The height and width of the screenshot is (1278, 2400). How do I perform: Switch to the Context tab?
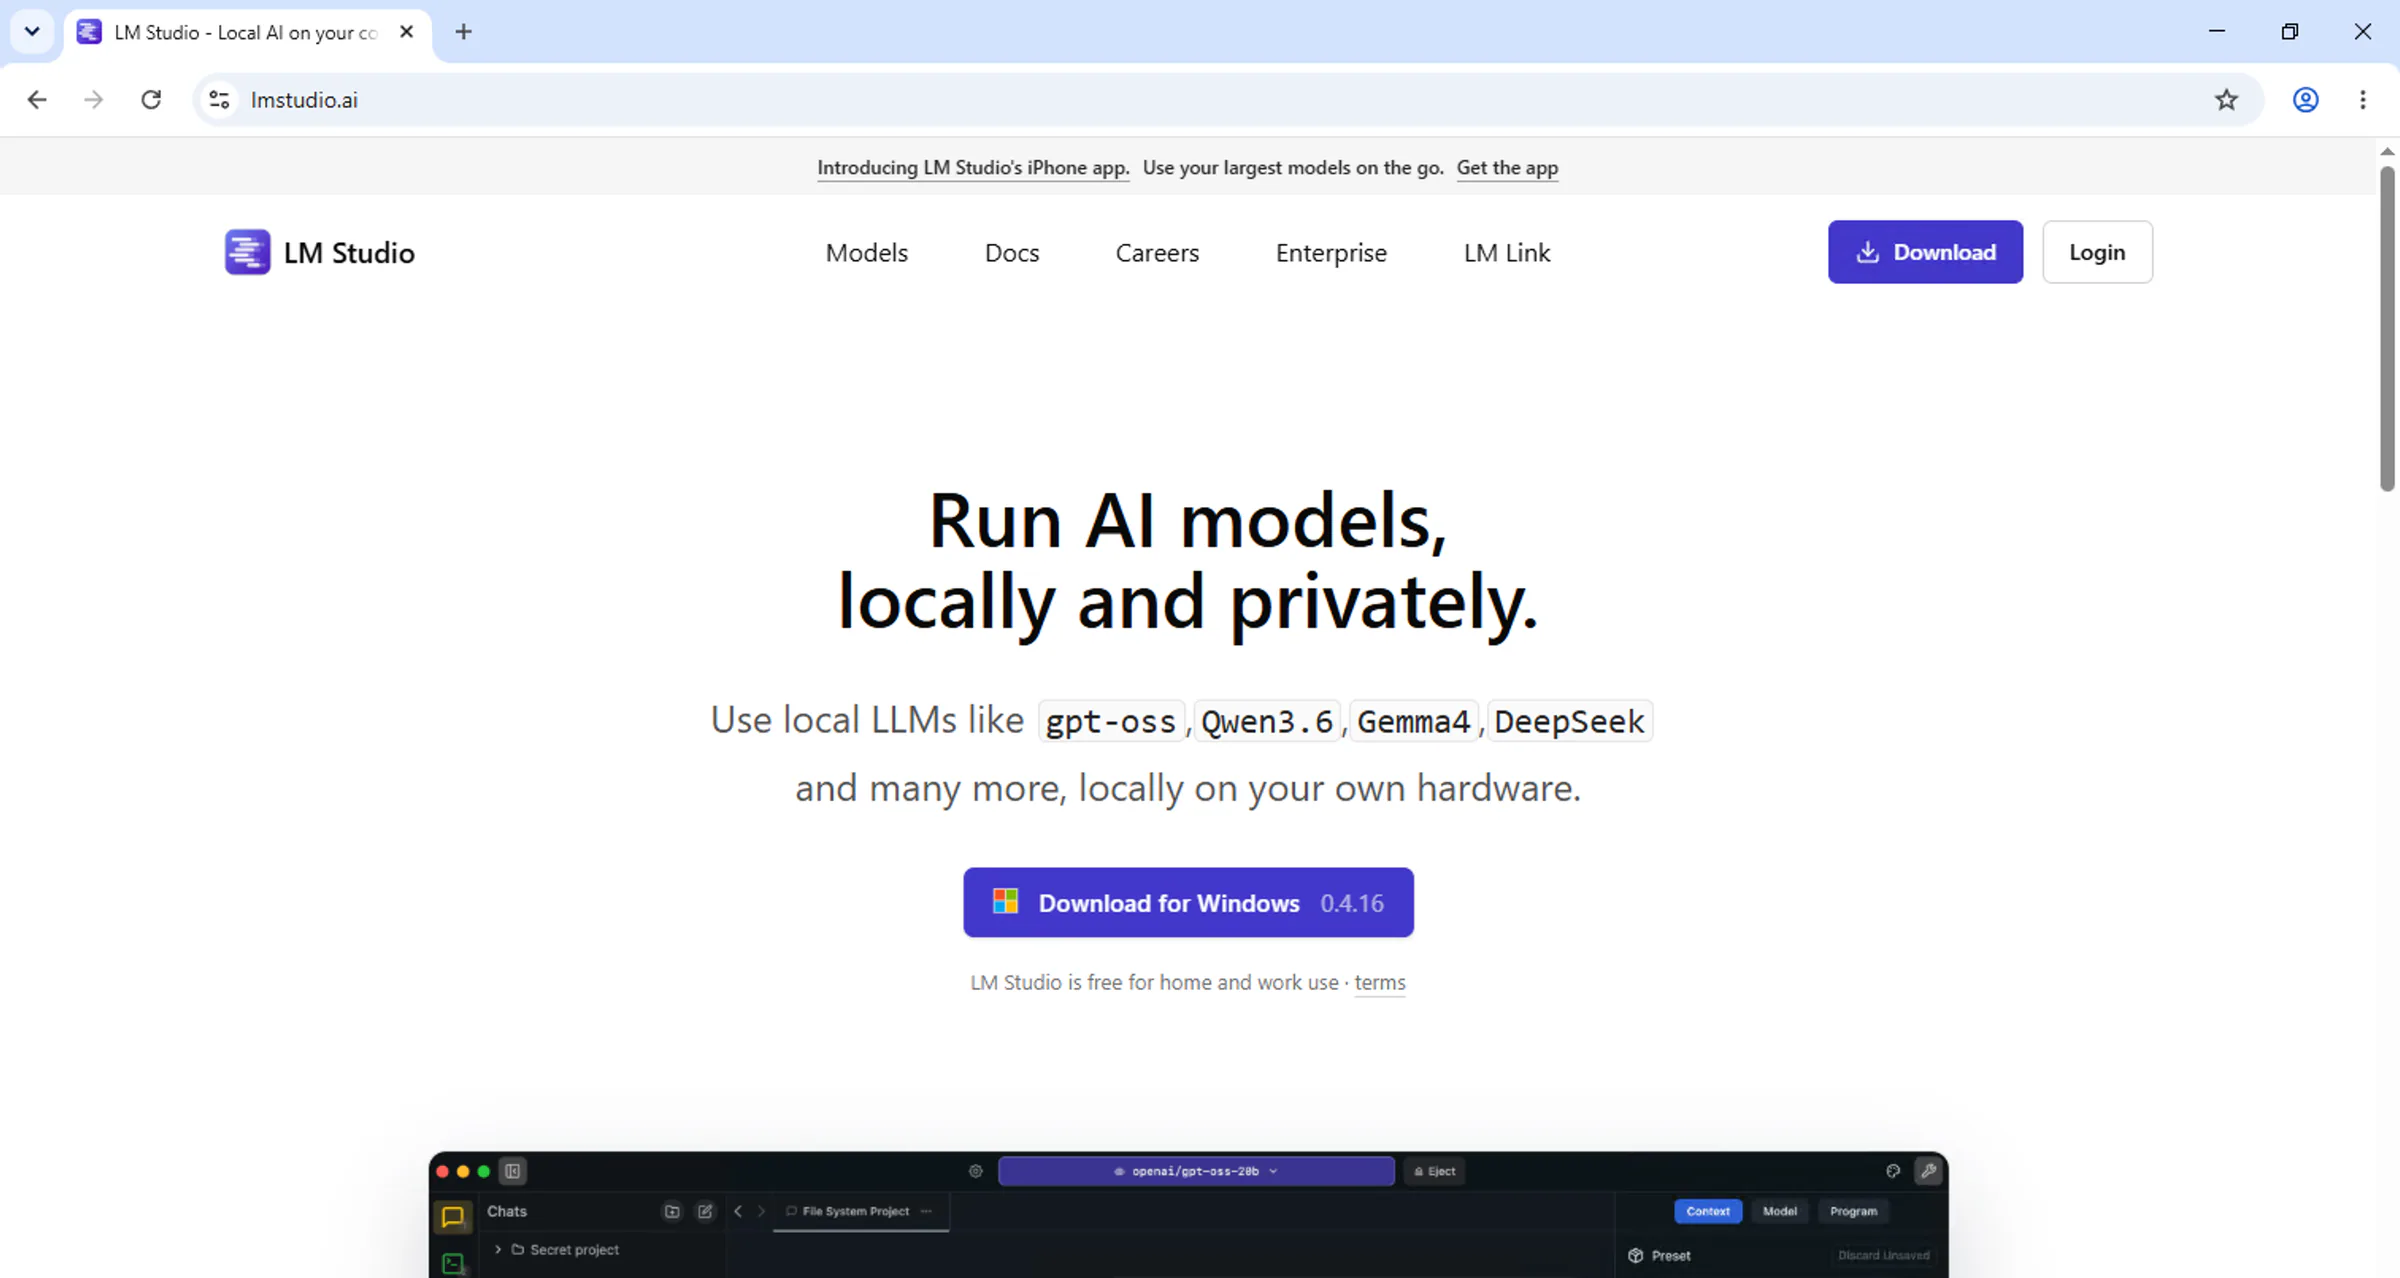tap(1708, 1211)
